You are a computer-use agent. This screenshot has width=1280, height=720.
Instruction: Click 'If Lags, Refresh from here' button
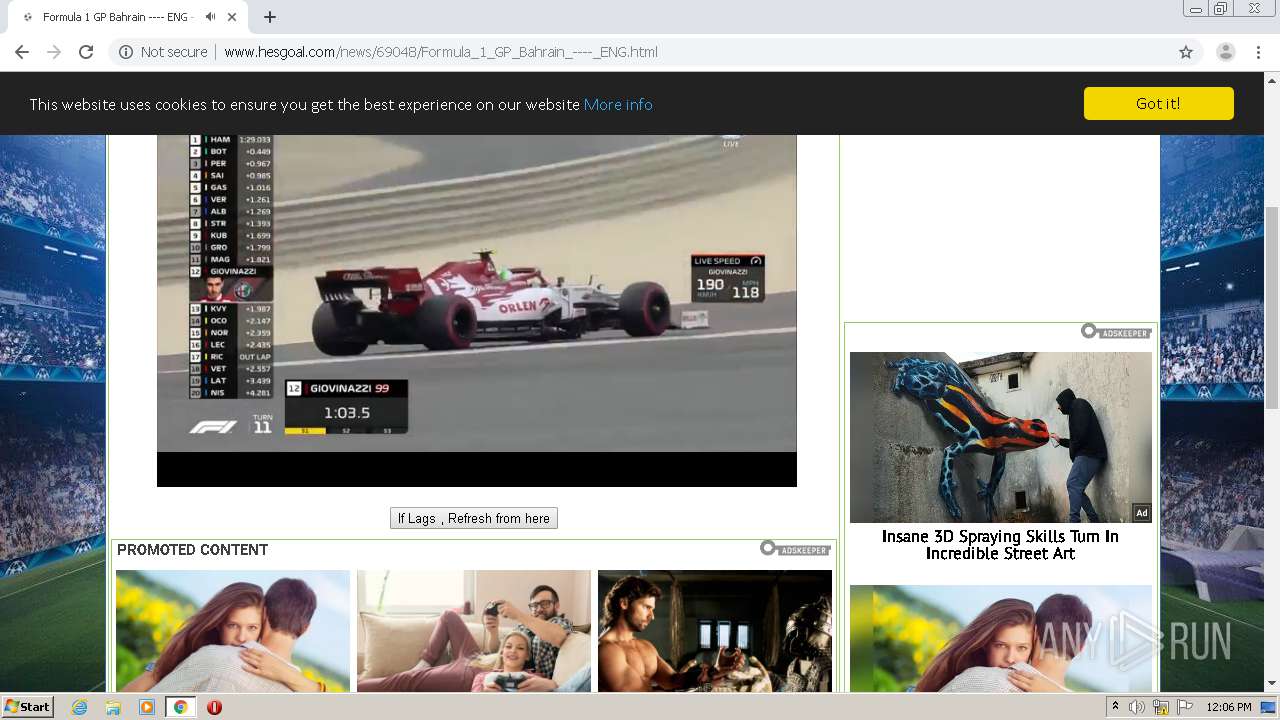point(474,518)
